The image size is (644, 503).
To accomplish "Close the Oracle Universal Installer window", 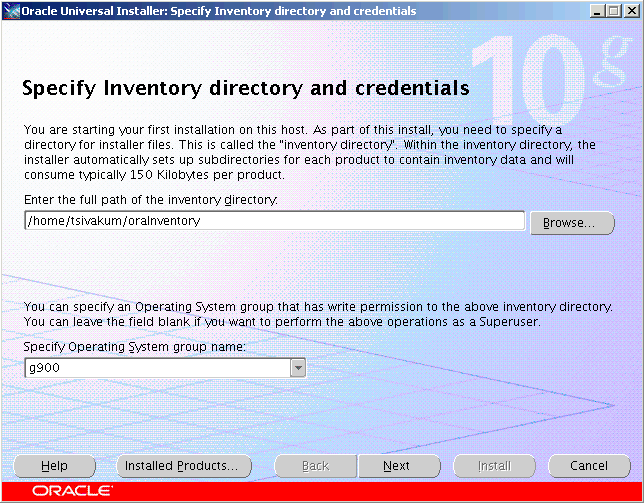I will (x=631, y=11).
